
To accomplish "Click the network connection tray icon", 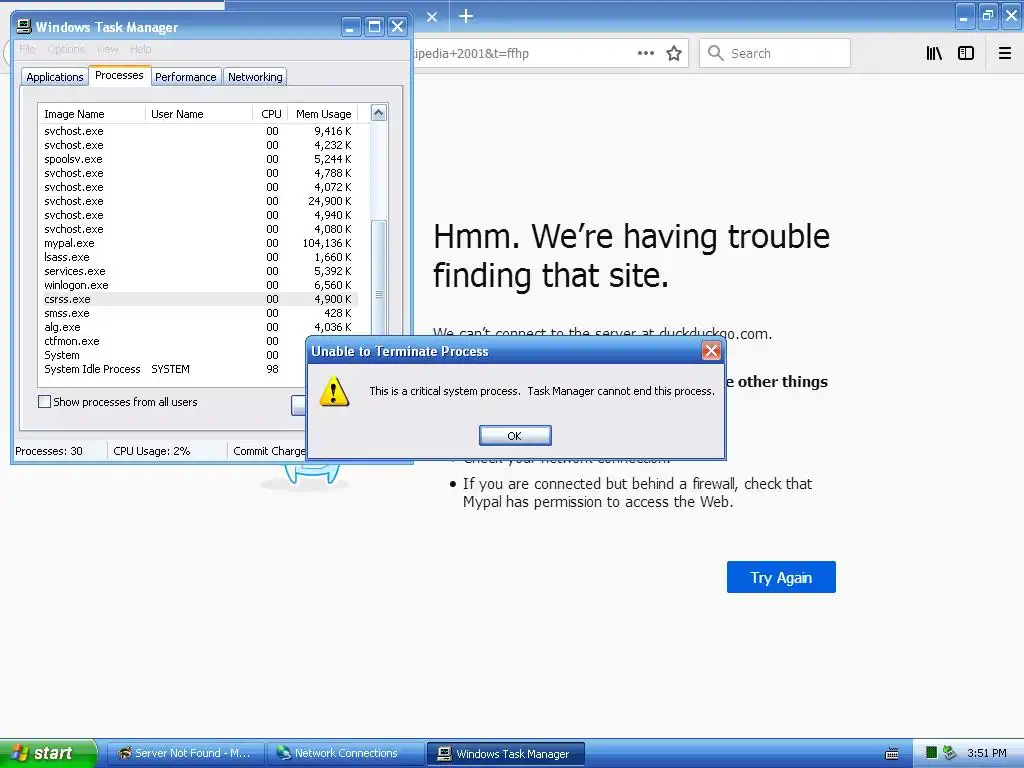I will pyautogui.click(x=949, y=753).
